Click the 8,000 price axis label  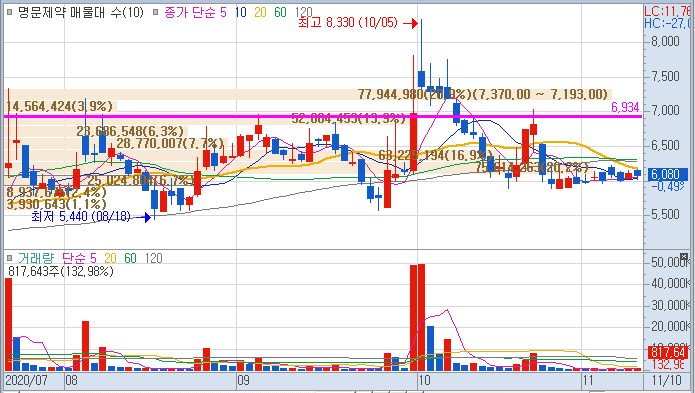(665, 42)
